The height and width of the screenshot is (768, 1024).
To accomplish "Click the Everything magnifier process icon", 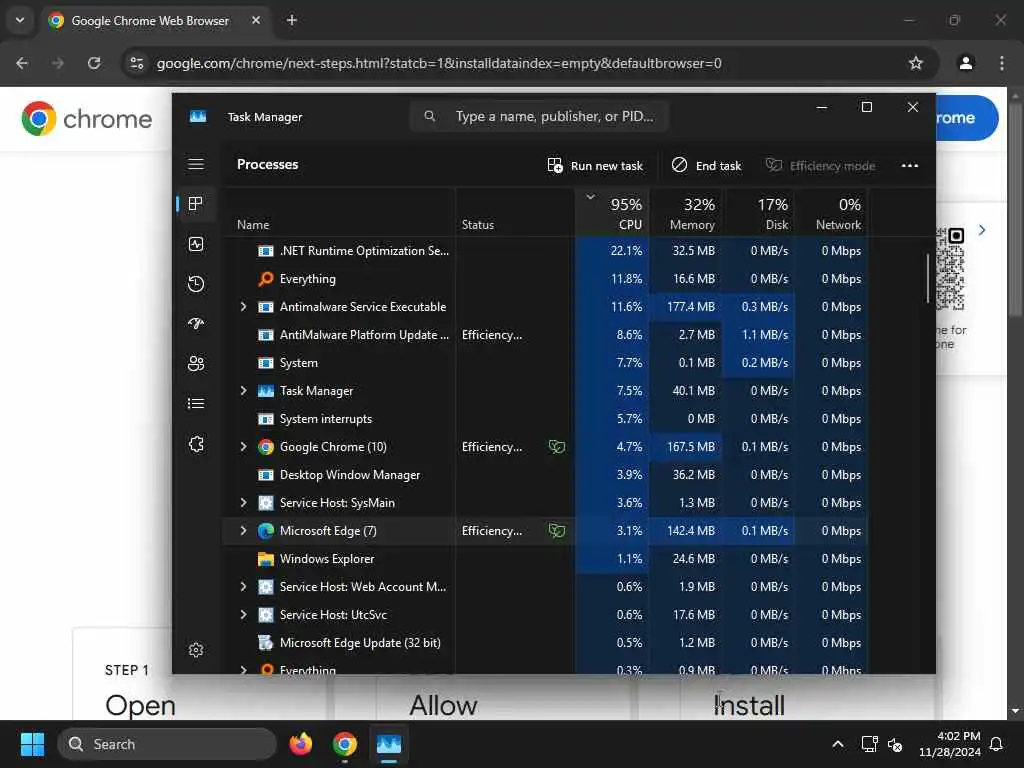I will click(x=266, y=279).
